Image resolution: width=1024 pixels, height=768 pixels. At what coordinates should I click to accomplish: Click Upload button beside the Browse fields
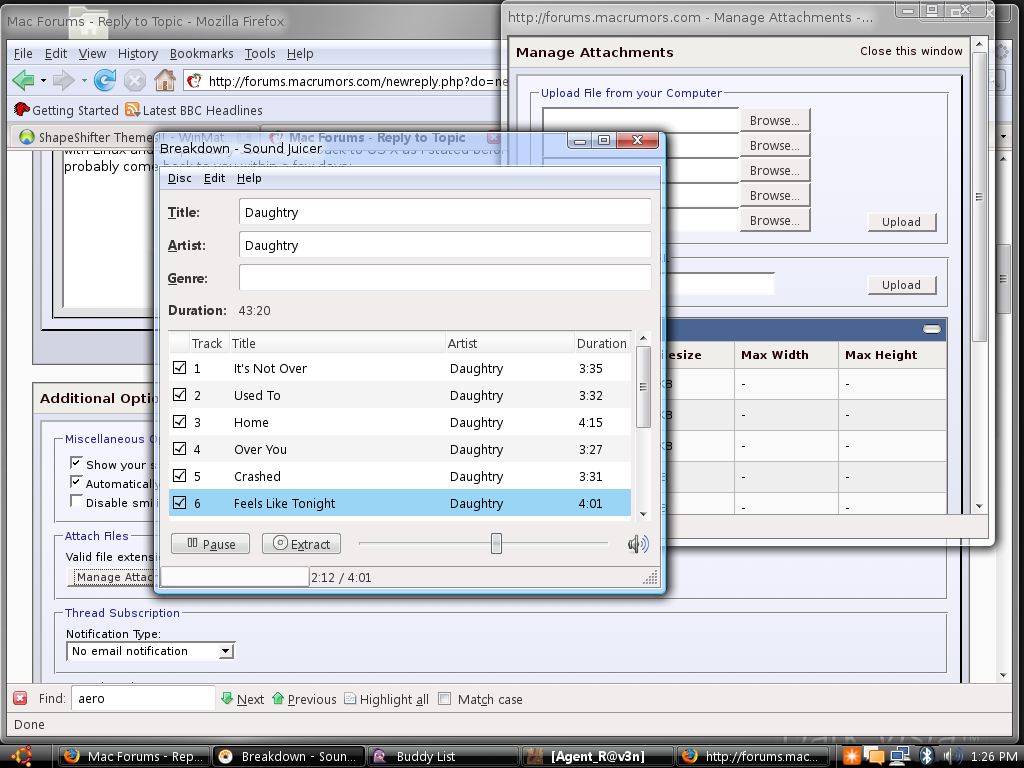point(901,222)
